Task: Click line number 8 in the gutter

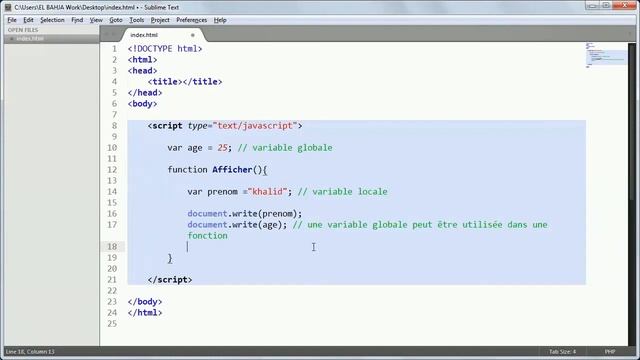Action: tap(114, 126)
